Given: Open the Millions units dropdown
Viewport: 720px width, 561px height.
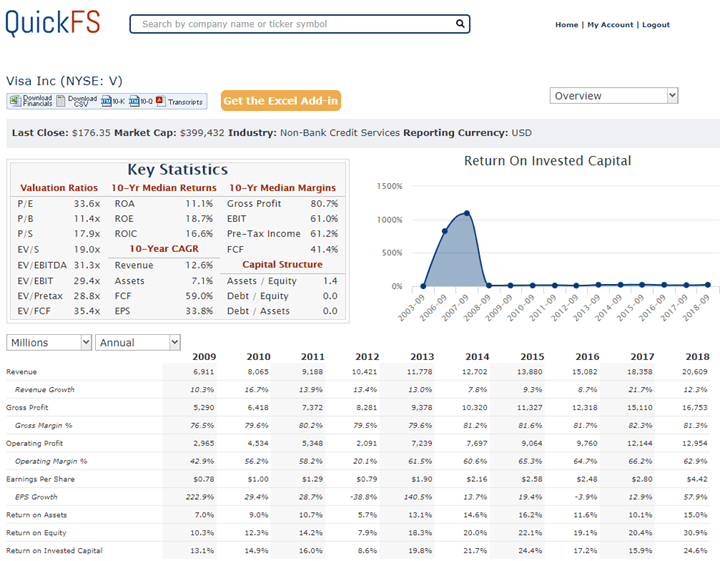Looking at the screenshot, I should pos(49,342).
